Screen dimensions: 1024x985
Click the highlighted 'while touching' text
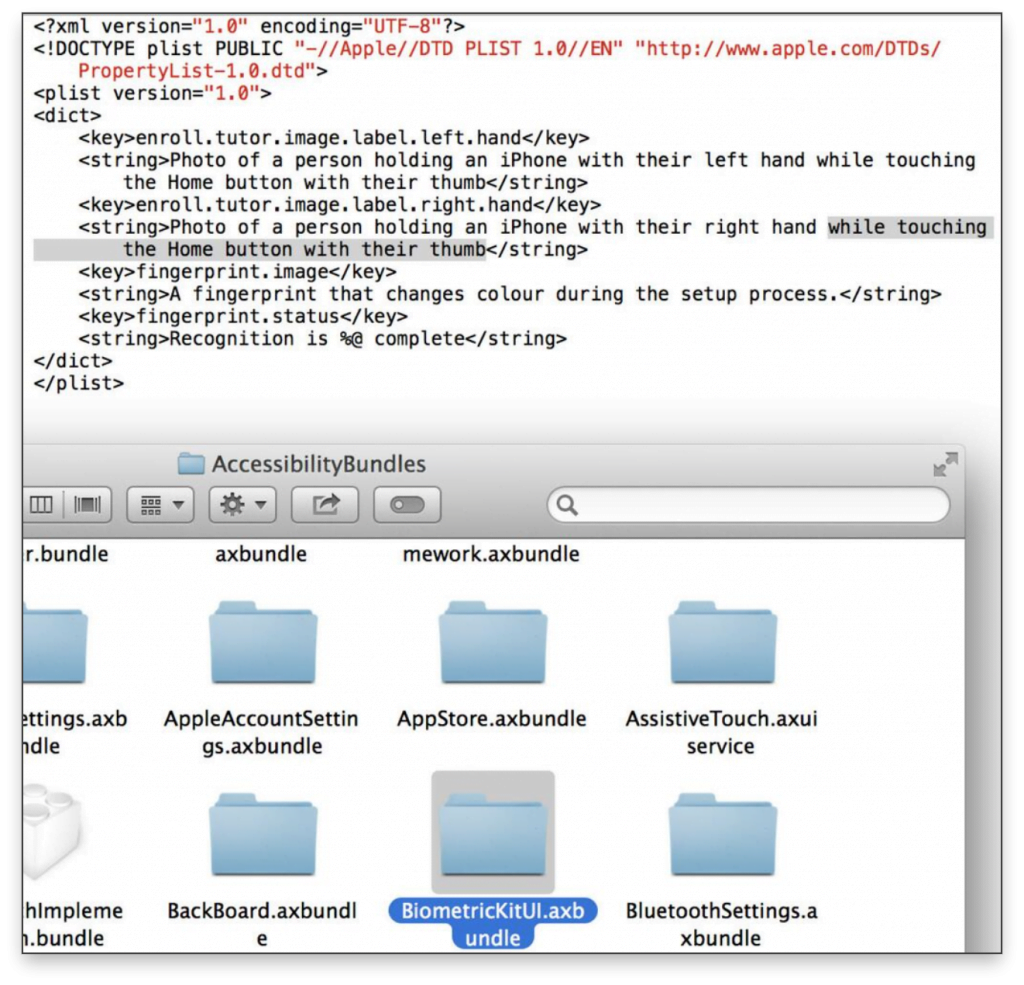point(907,227)
